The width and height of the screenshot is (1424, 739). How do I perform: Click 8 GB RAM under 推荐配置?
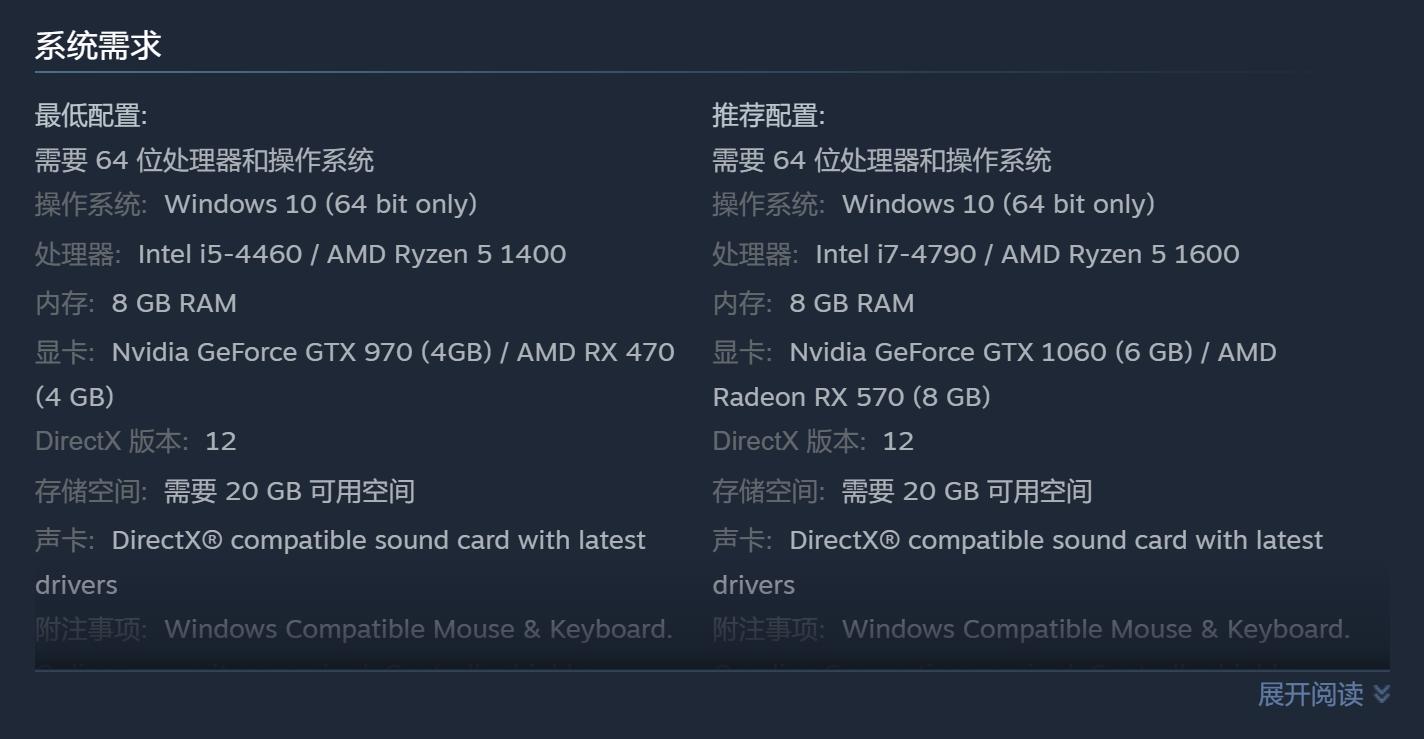pyautogui.click(x=851, y=303)
